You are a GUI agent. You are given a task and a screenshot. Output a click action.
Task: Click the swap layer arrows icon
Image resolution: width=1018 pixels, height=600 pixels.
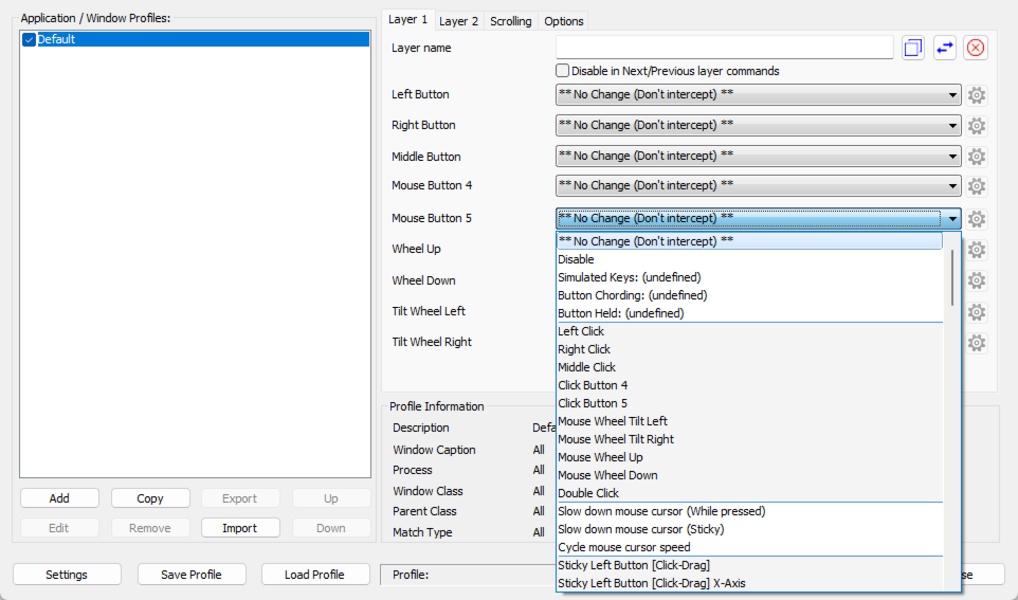point(944,48)
